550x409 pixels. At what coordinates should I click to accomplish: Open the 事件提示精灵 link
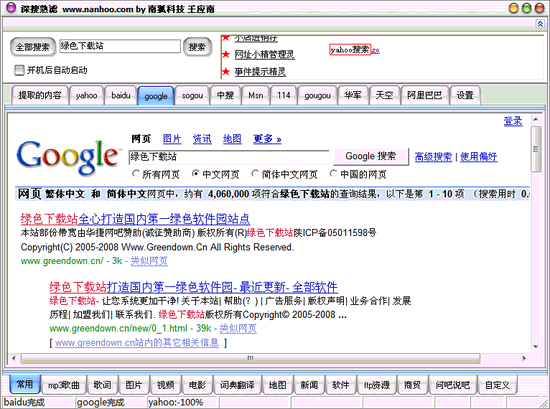point(260,72)
